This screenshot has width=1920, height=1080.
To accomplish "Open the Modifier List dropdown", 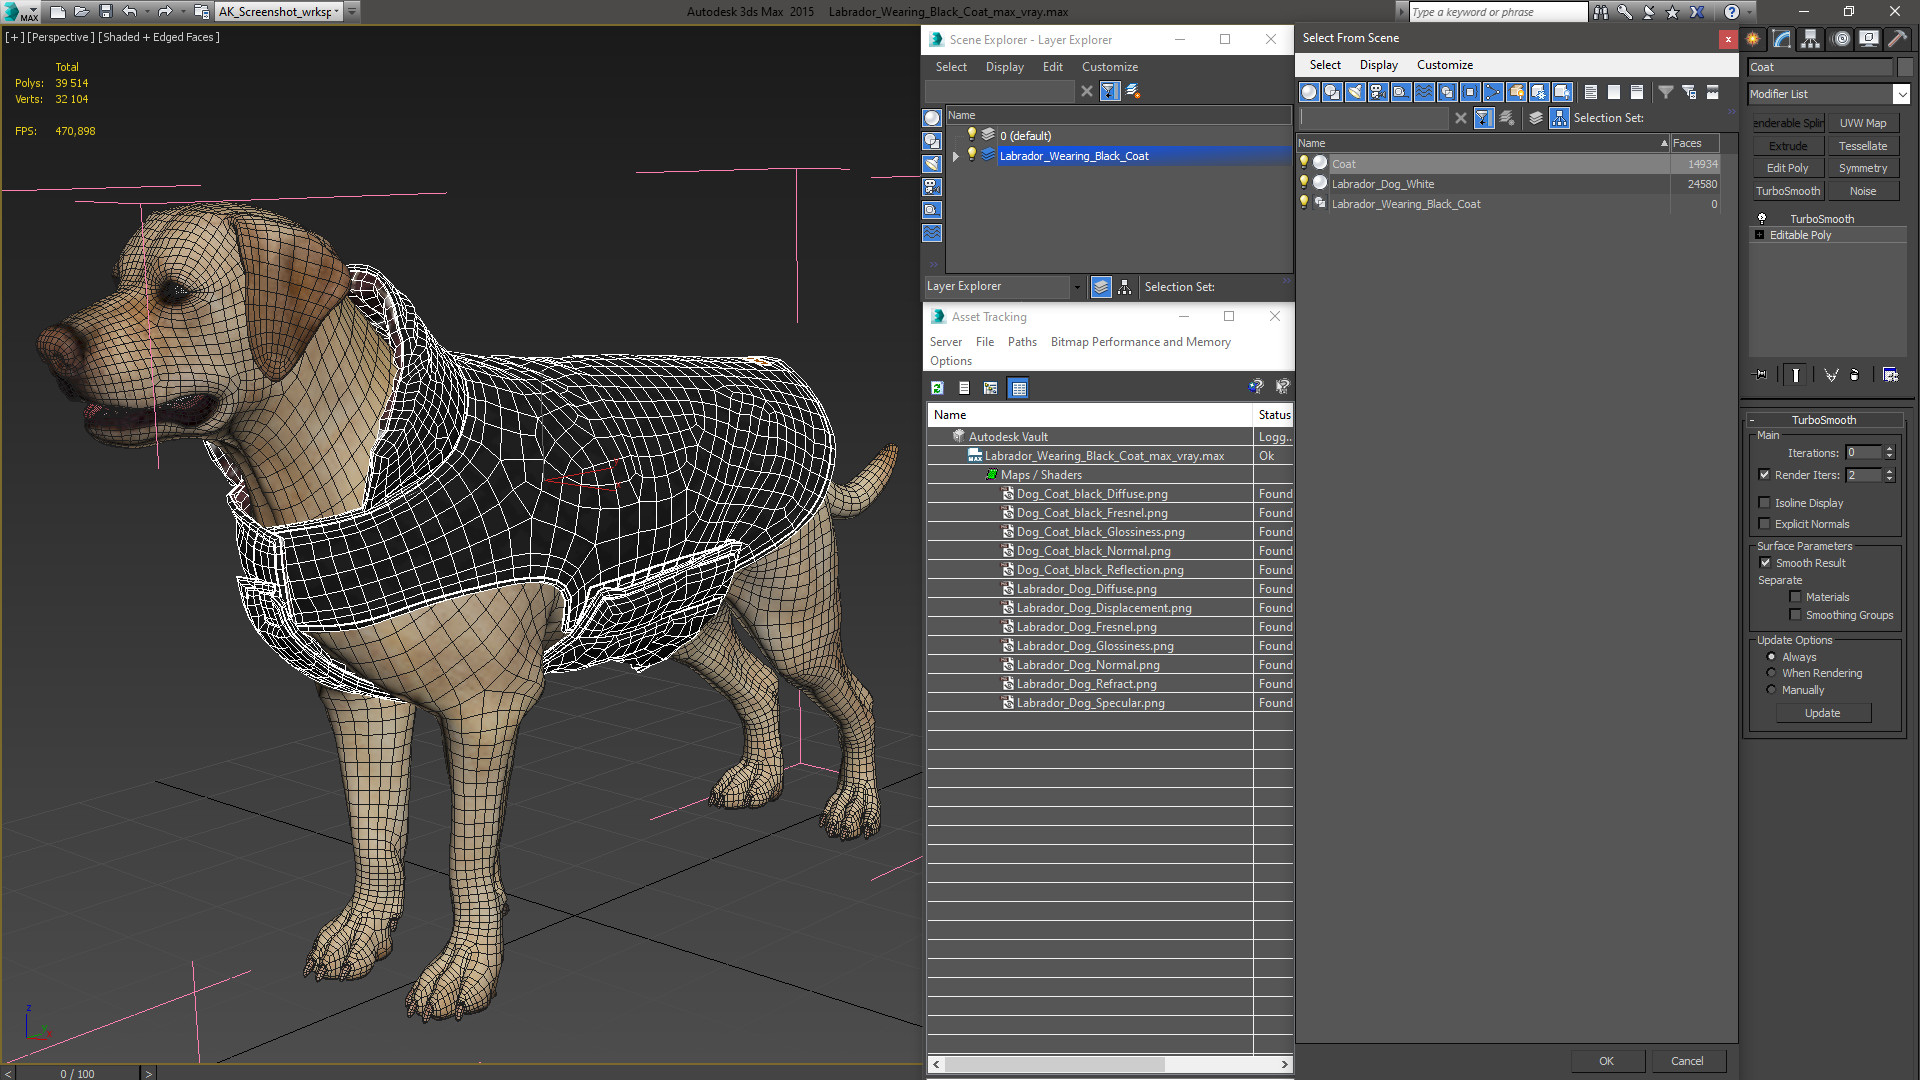I will [1900, 94].
